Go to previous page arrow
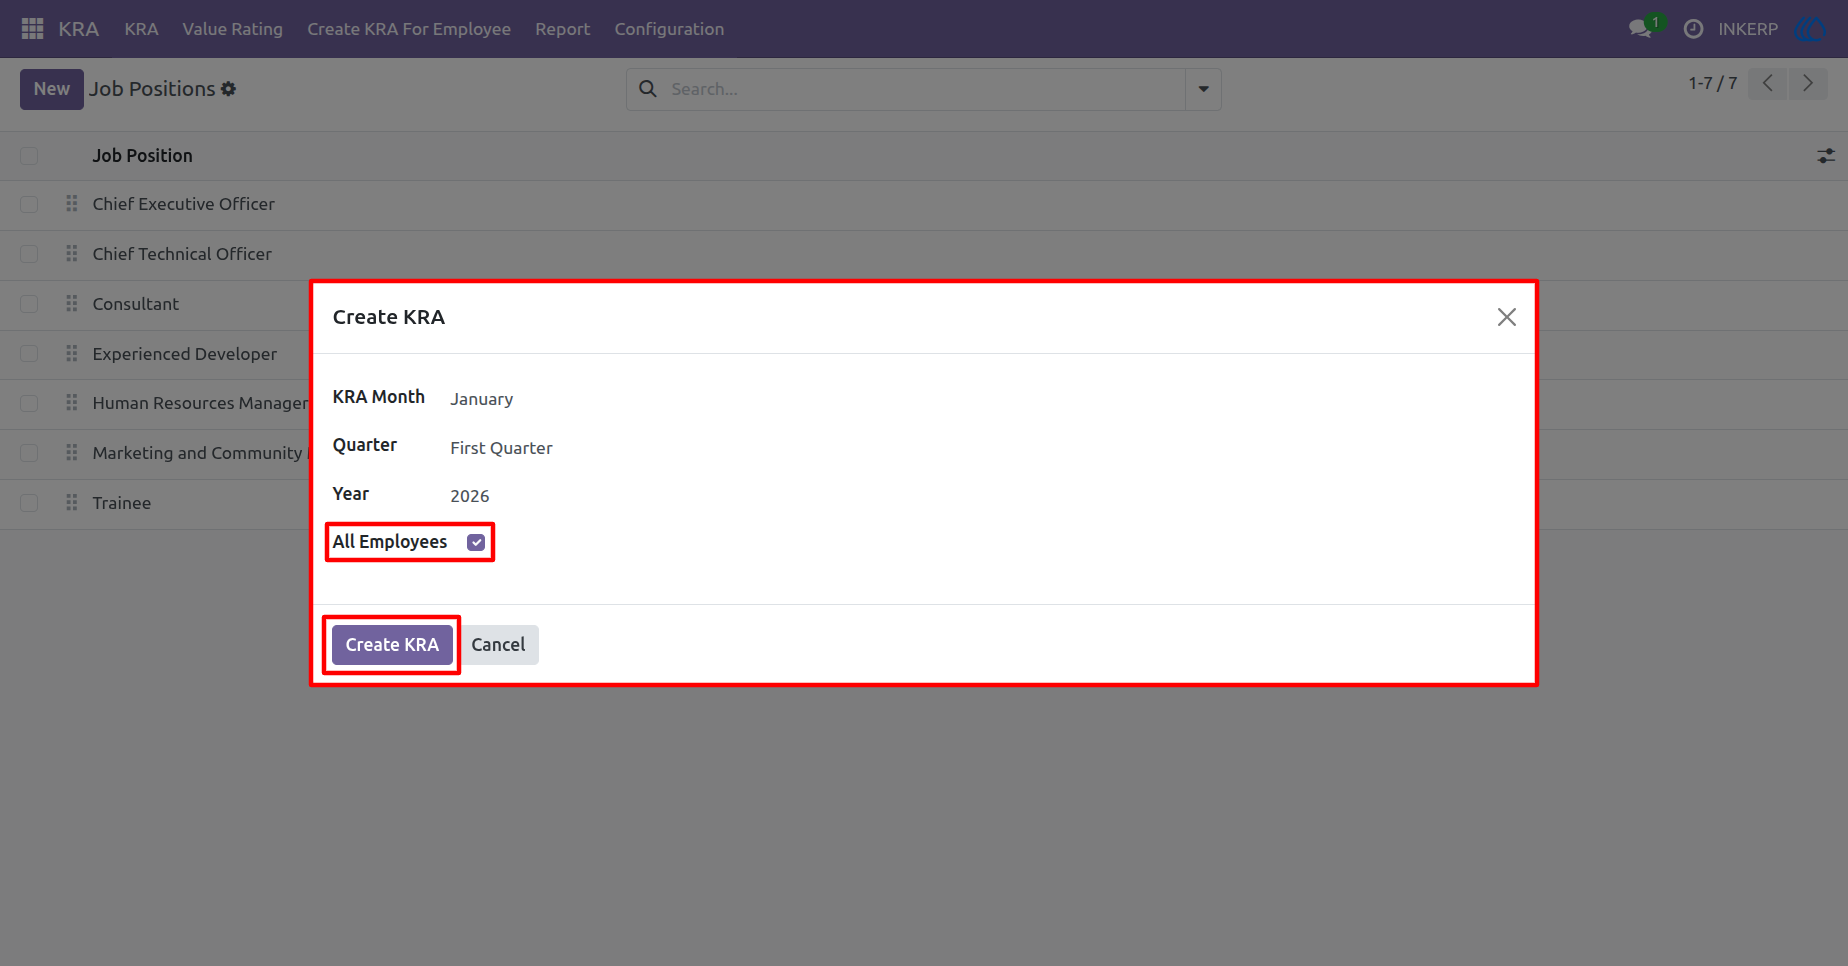Screen dimensions: 1848x966 coord(1768,83)
